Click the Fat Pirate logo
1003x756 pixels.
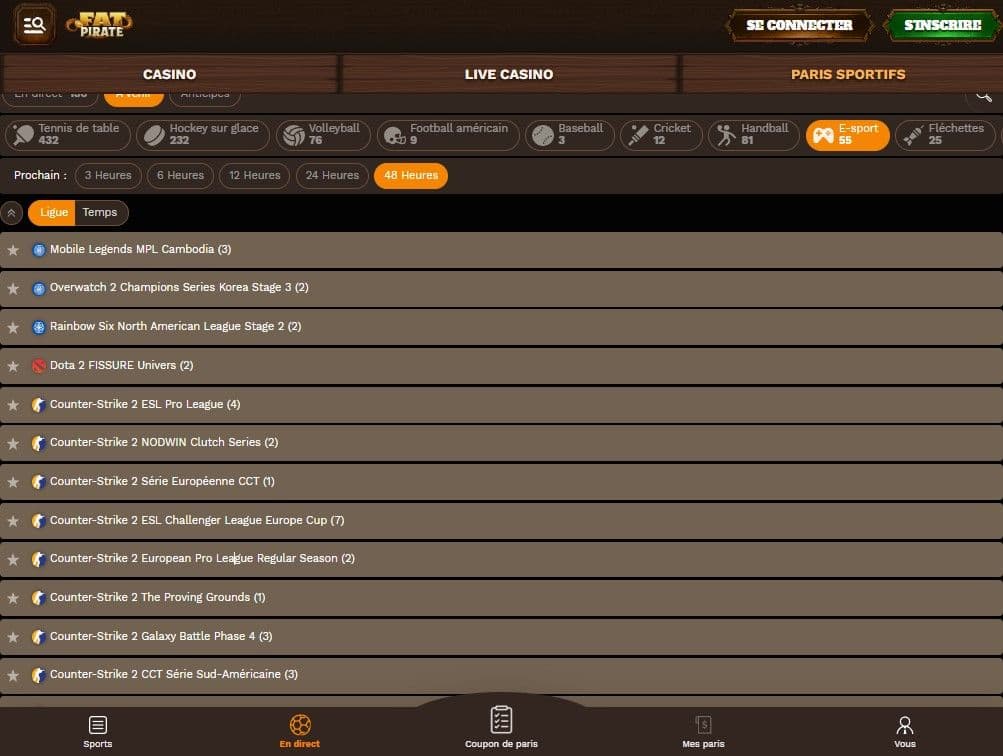click(x=99, y=25)
